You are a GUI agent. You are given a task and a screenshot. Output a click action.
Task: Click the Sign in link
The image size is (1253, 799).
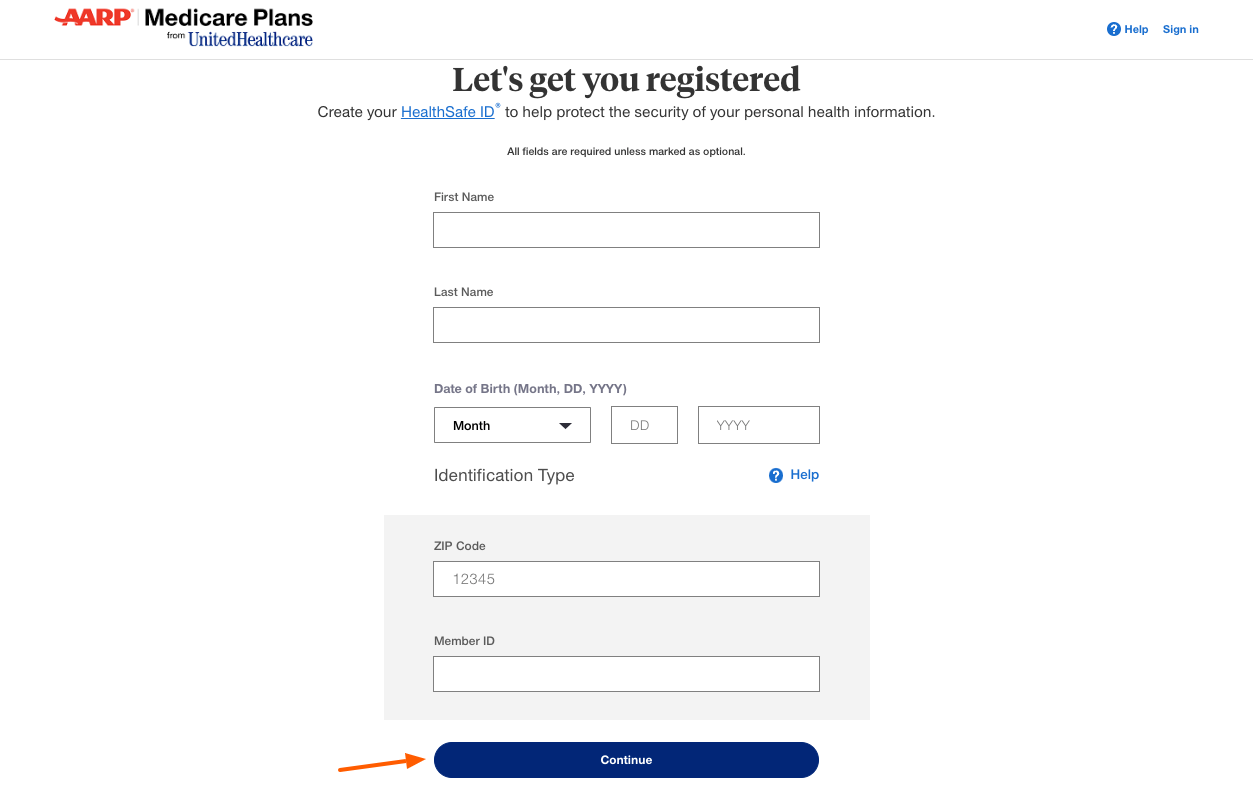pyautogui.click(x=1180, y=29)
